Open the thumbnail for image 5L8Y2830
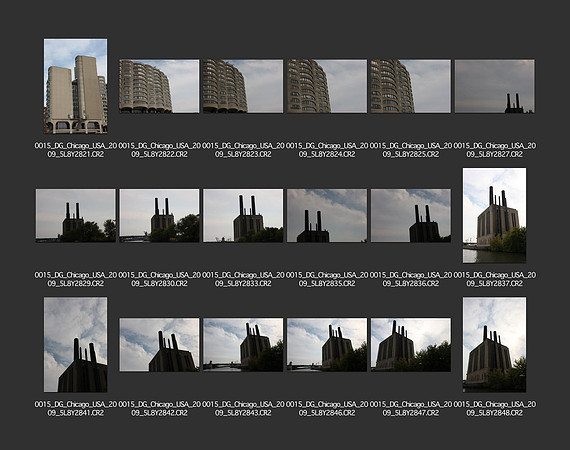The height and width of the screenshot is (450, 570). click(159, 216)
